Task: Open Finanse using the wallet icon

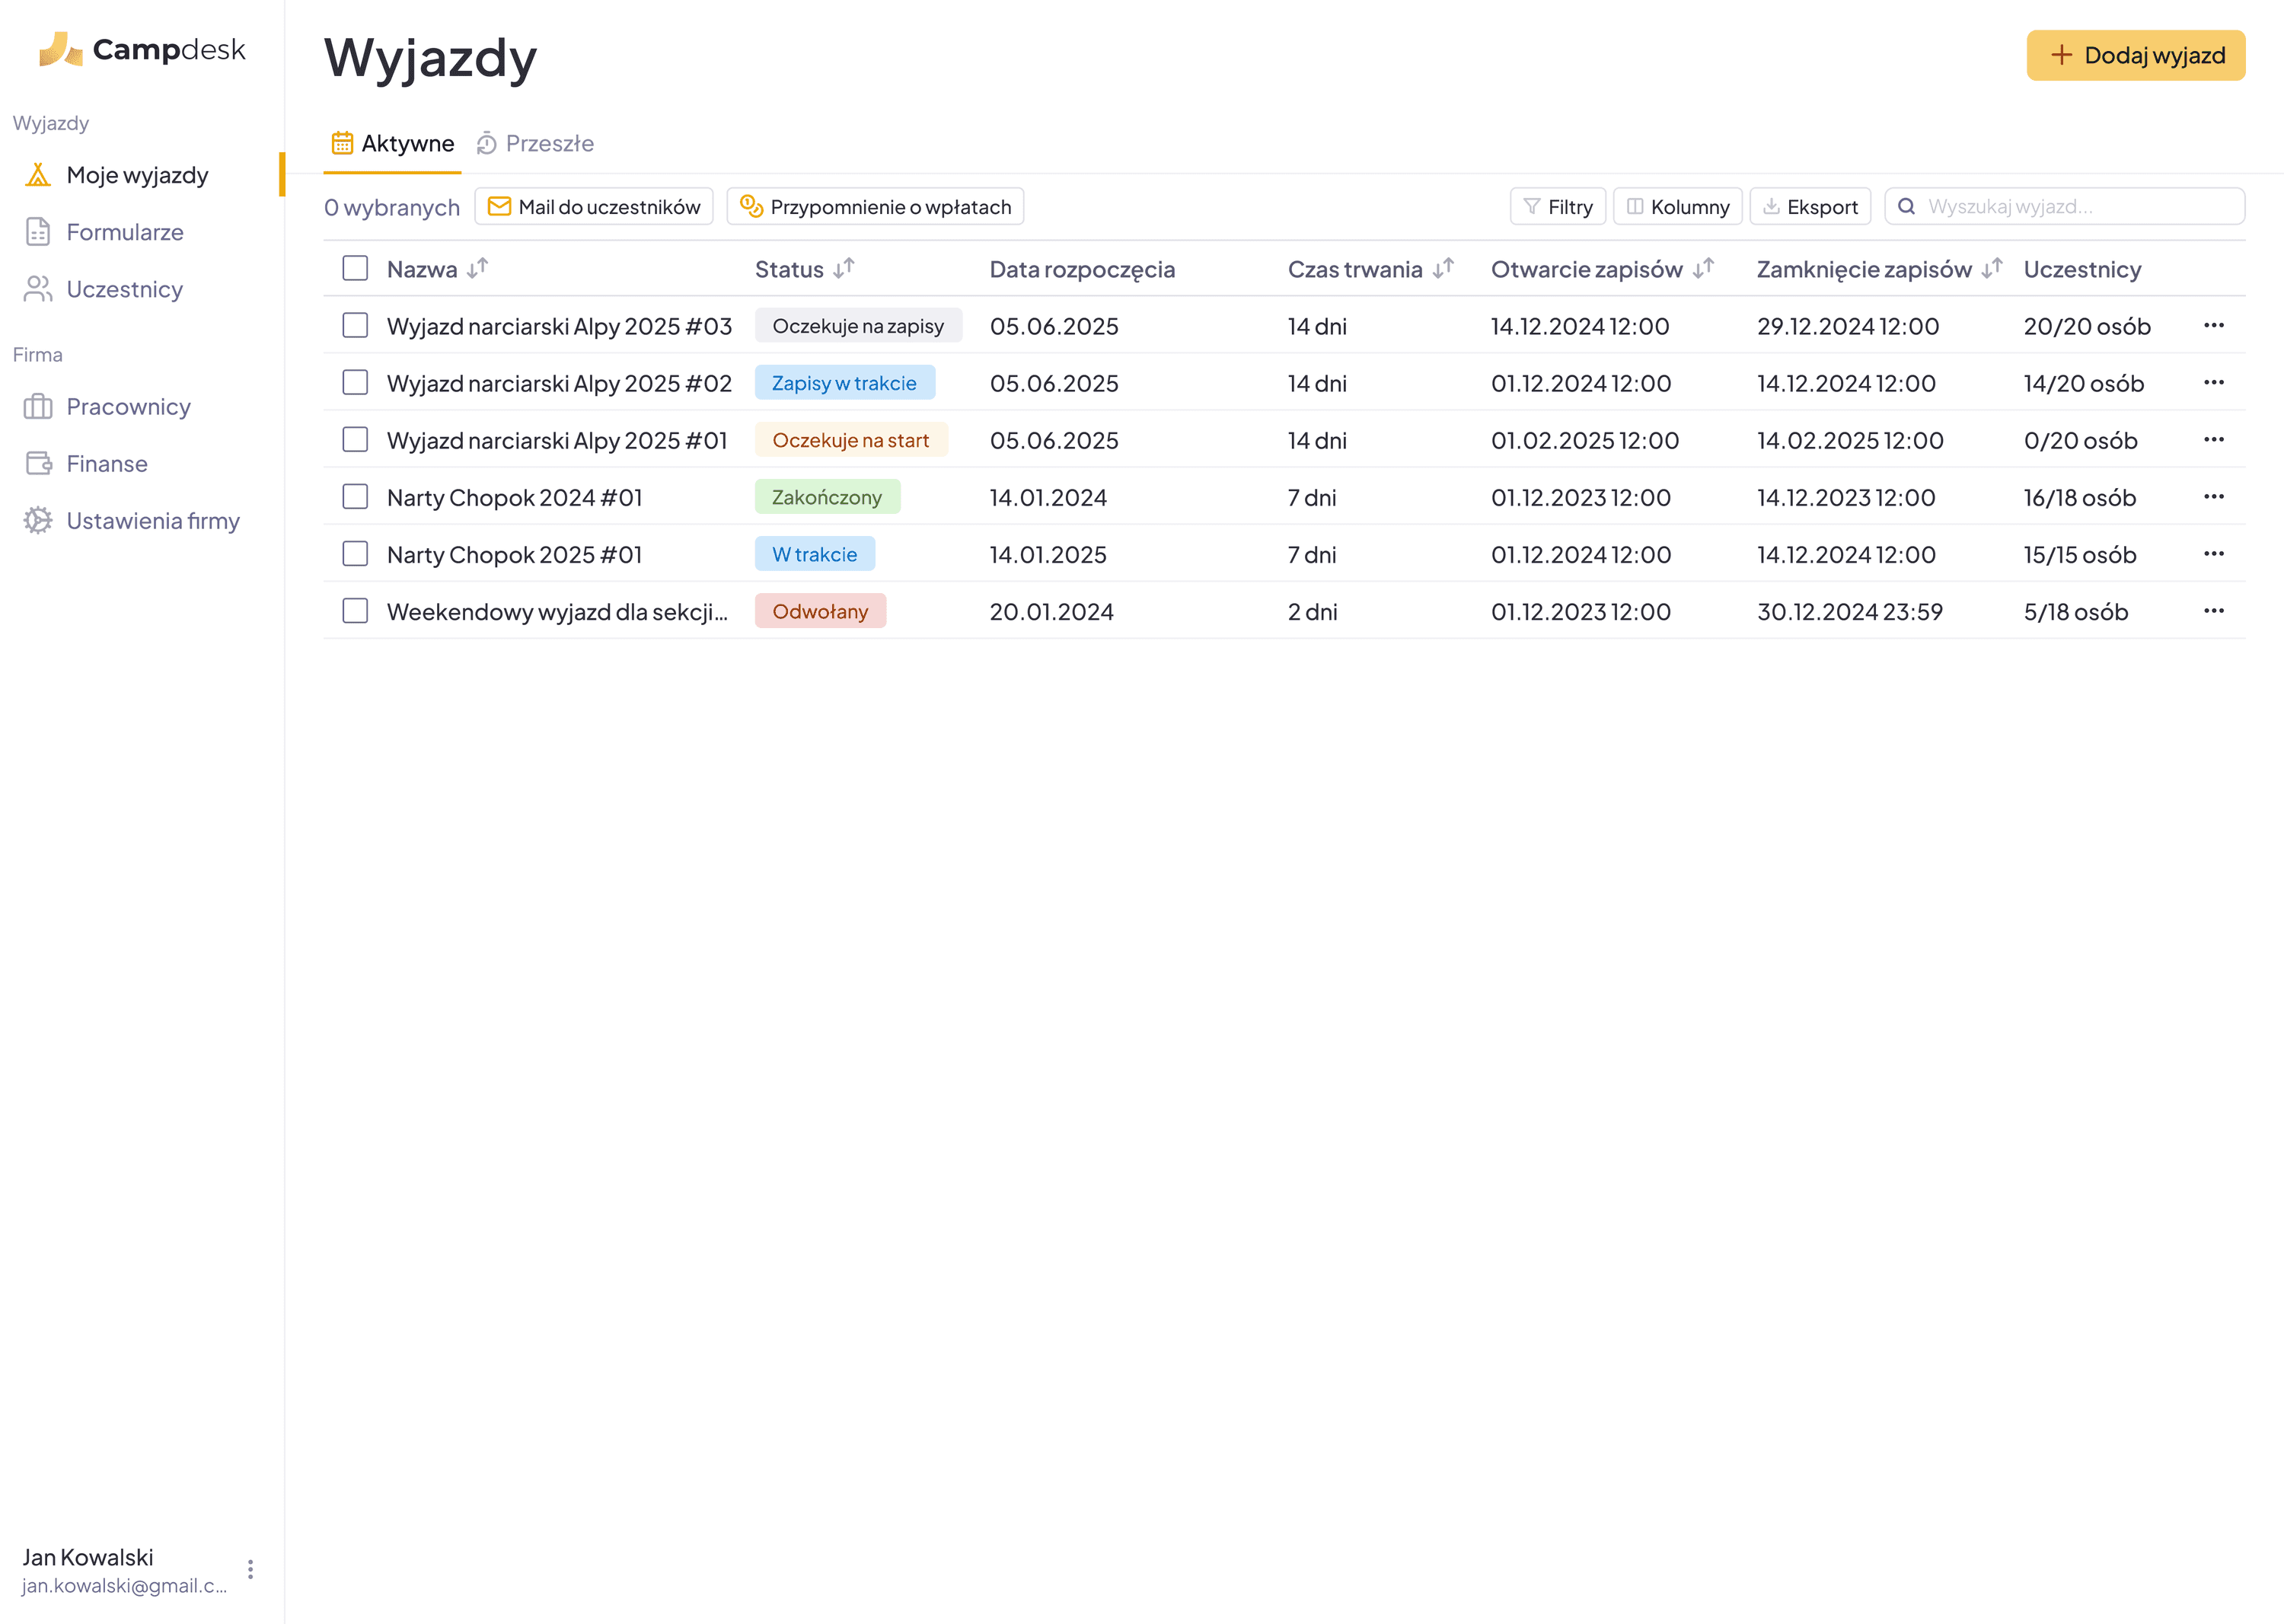Action: coord(38,464)
